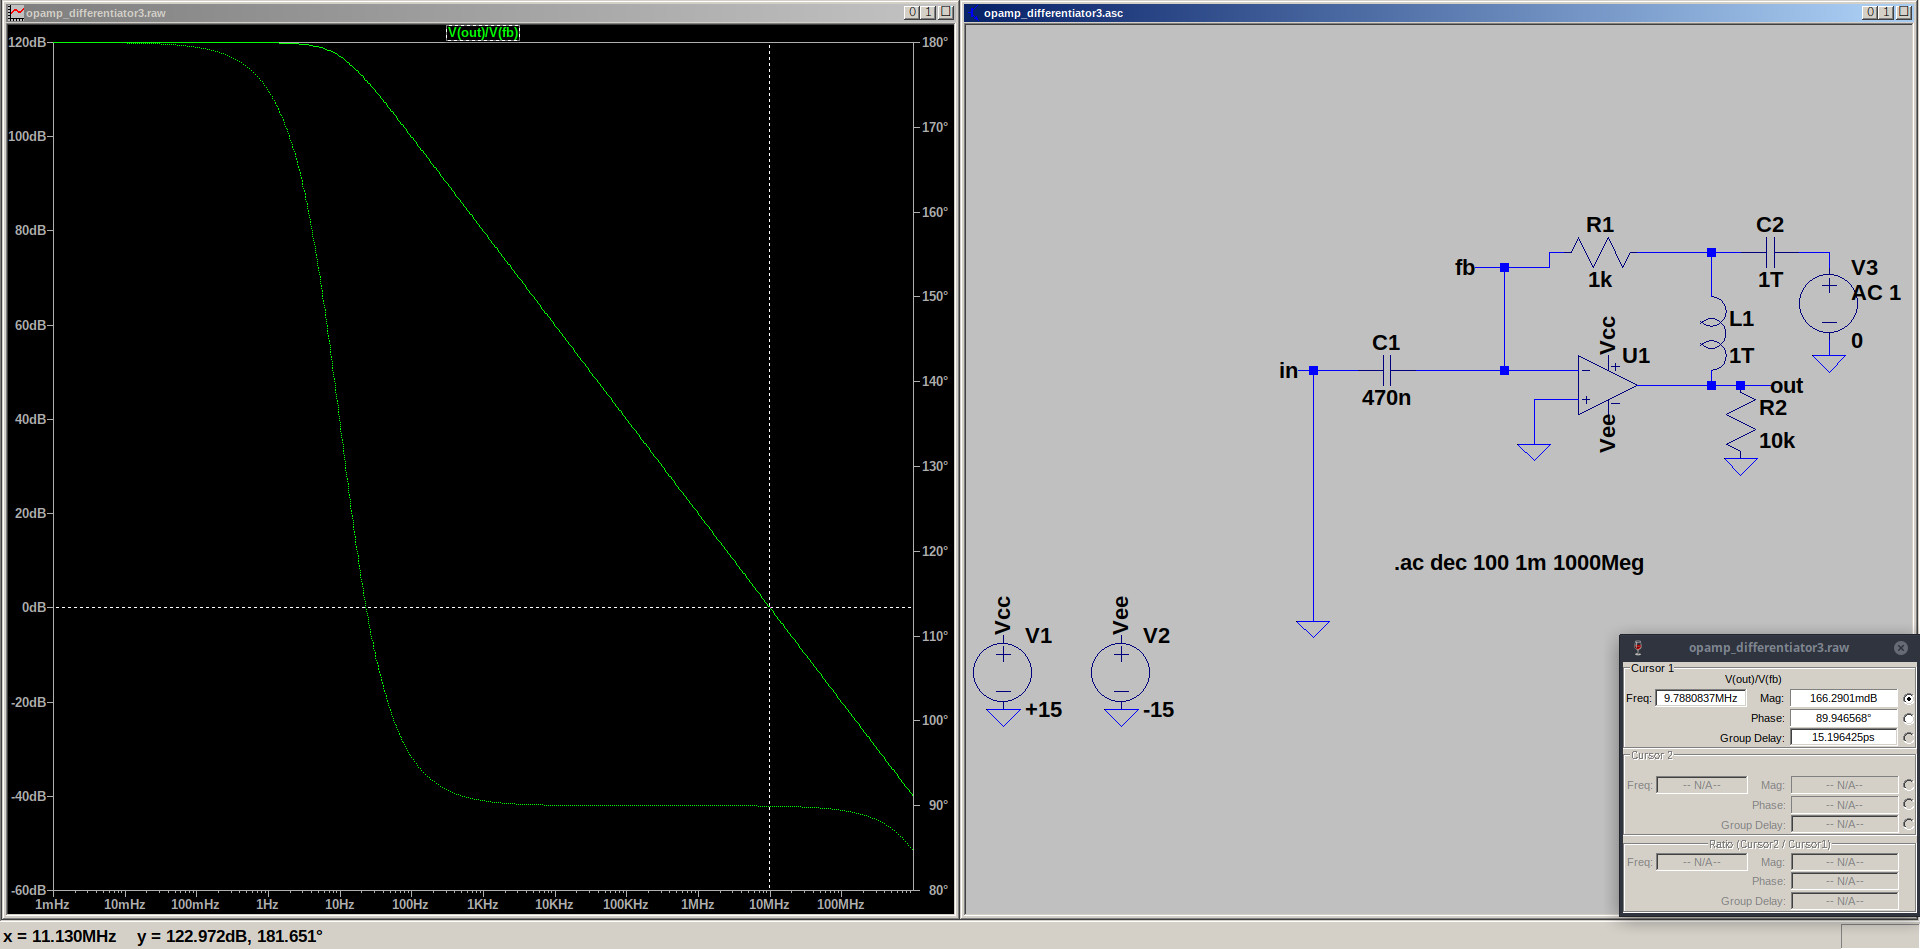Viewport: 1920px width, 949px height.
Task: Select the U1 op-amp triangle symbol
Action: [1606, 385]
